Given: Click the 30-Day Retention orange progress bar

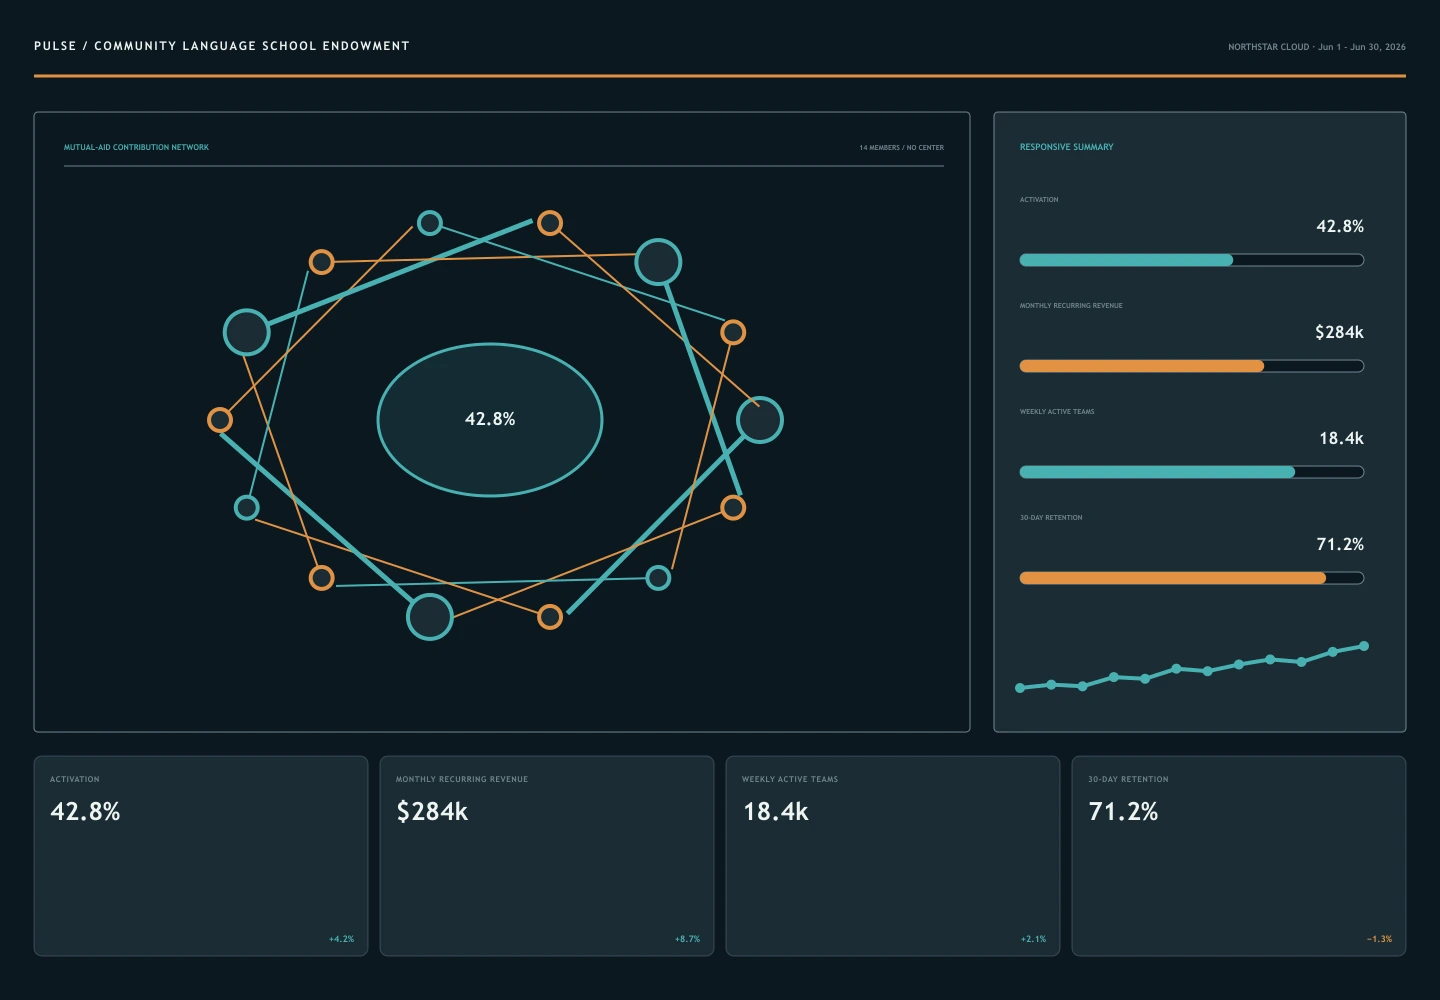Looking at the screenshot, I should 1192,578.
